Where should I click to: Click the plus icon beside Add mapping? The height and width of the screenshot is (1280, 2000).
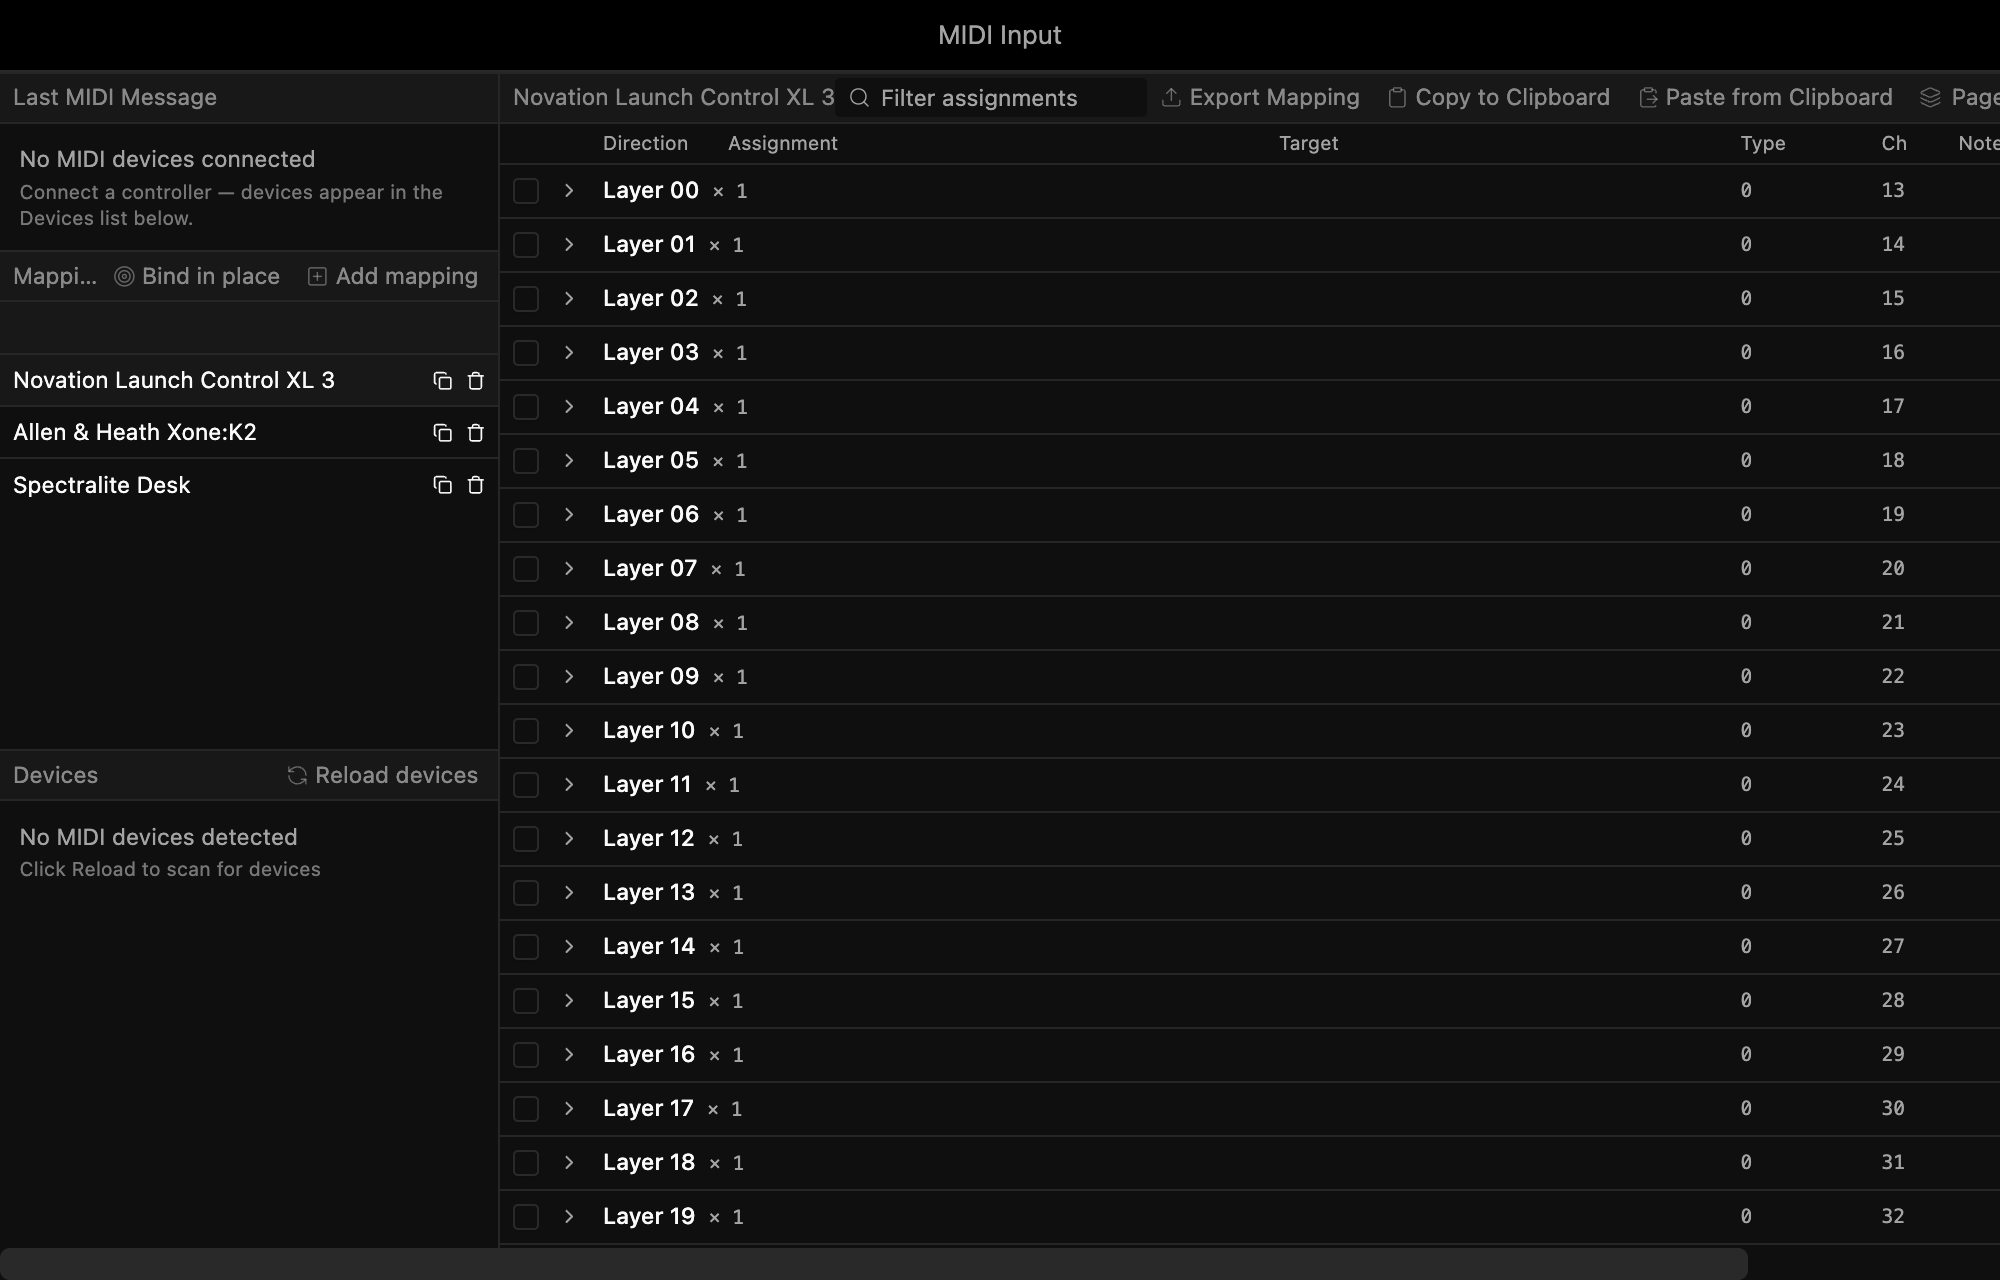[x=317, y=277]
